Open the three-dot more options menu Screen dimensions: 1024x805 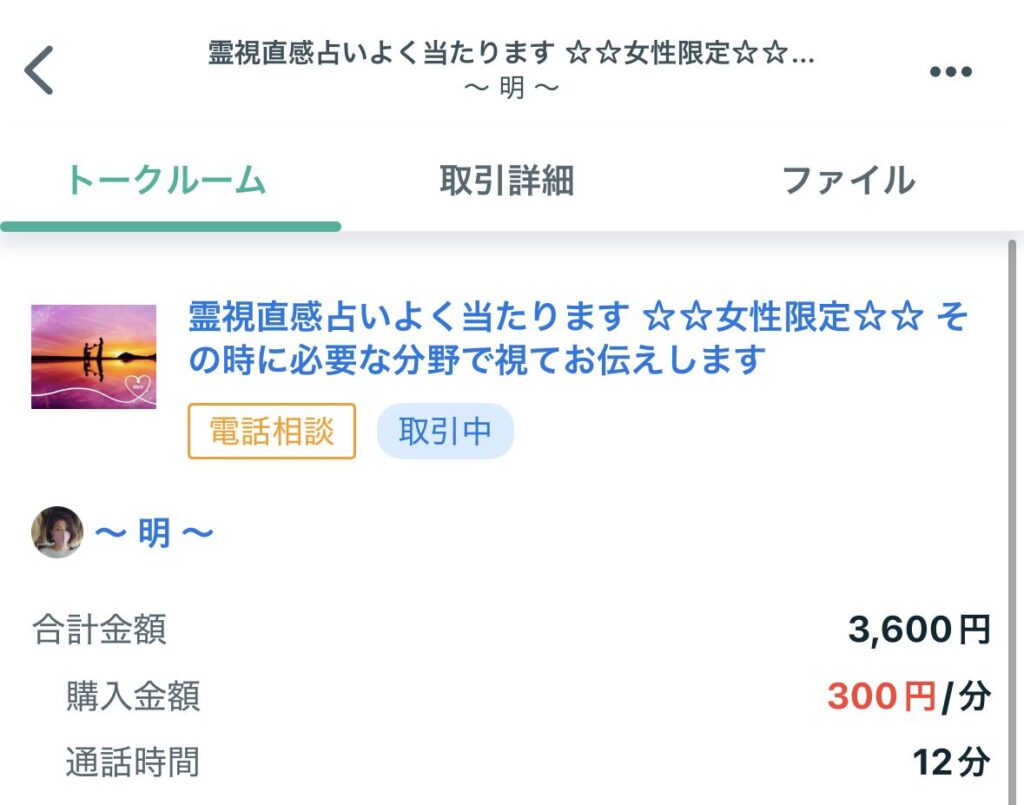pos(950,71)
